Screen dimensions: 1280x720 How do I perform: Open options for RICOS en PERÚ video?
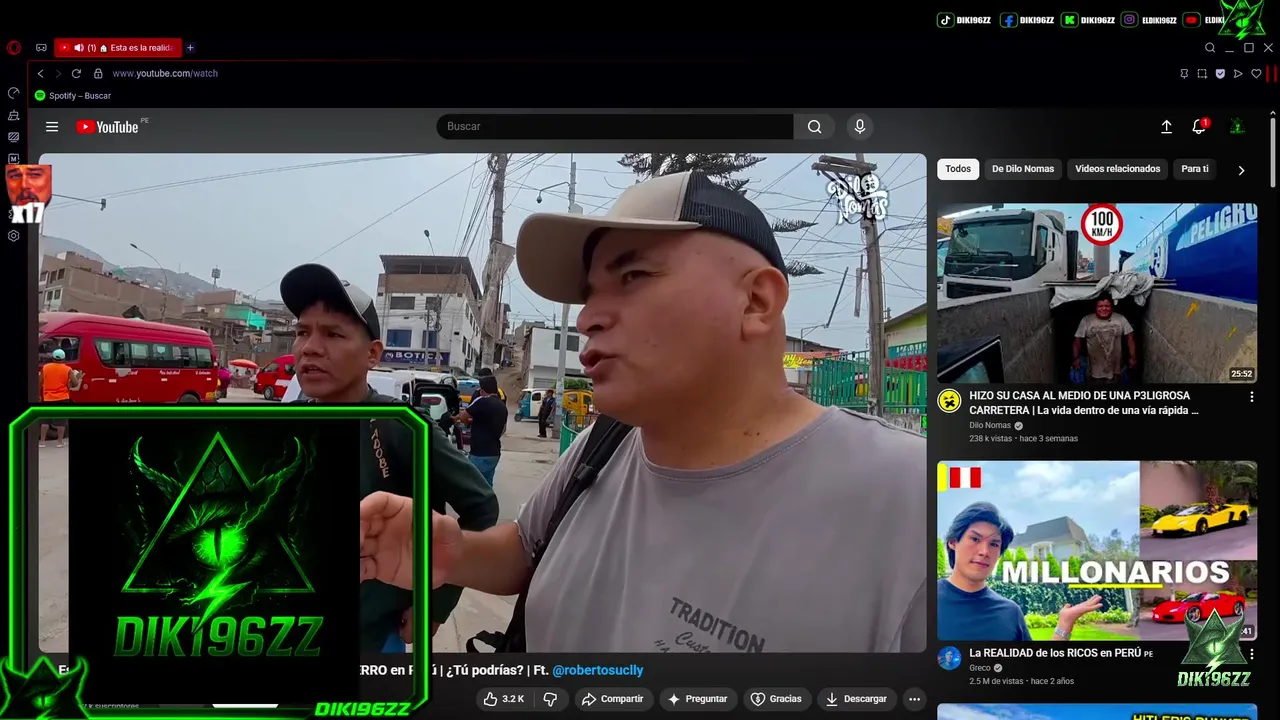(x=1251, y=654)
